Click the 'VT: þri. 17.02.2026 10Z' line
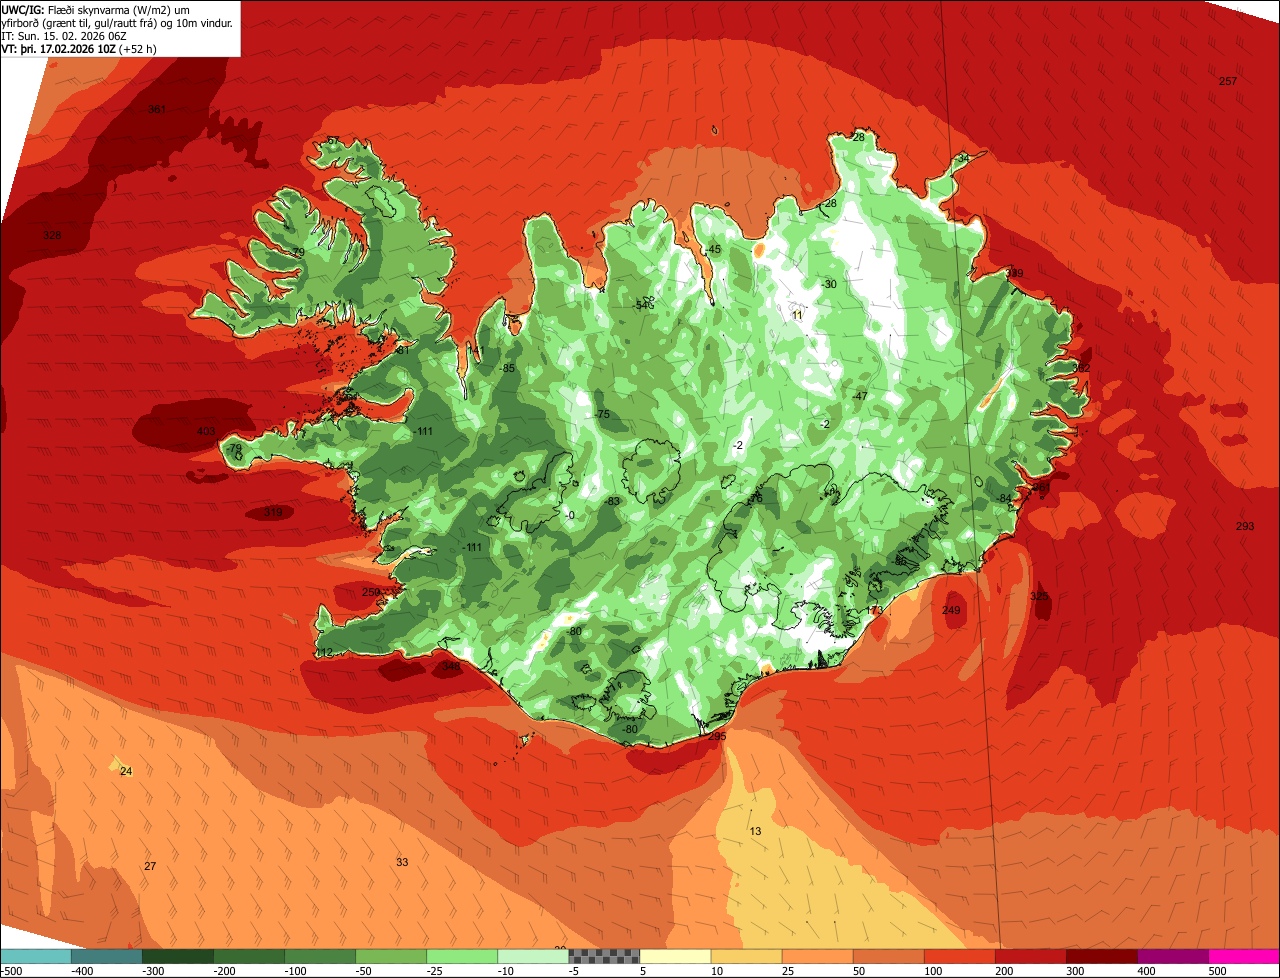The height and width of the screenshot is (978, 1280). point(78,48)
